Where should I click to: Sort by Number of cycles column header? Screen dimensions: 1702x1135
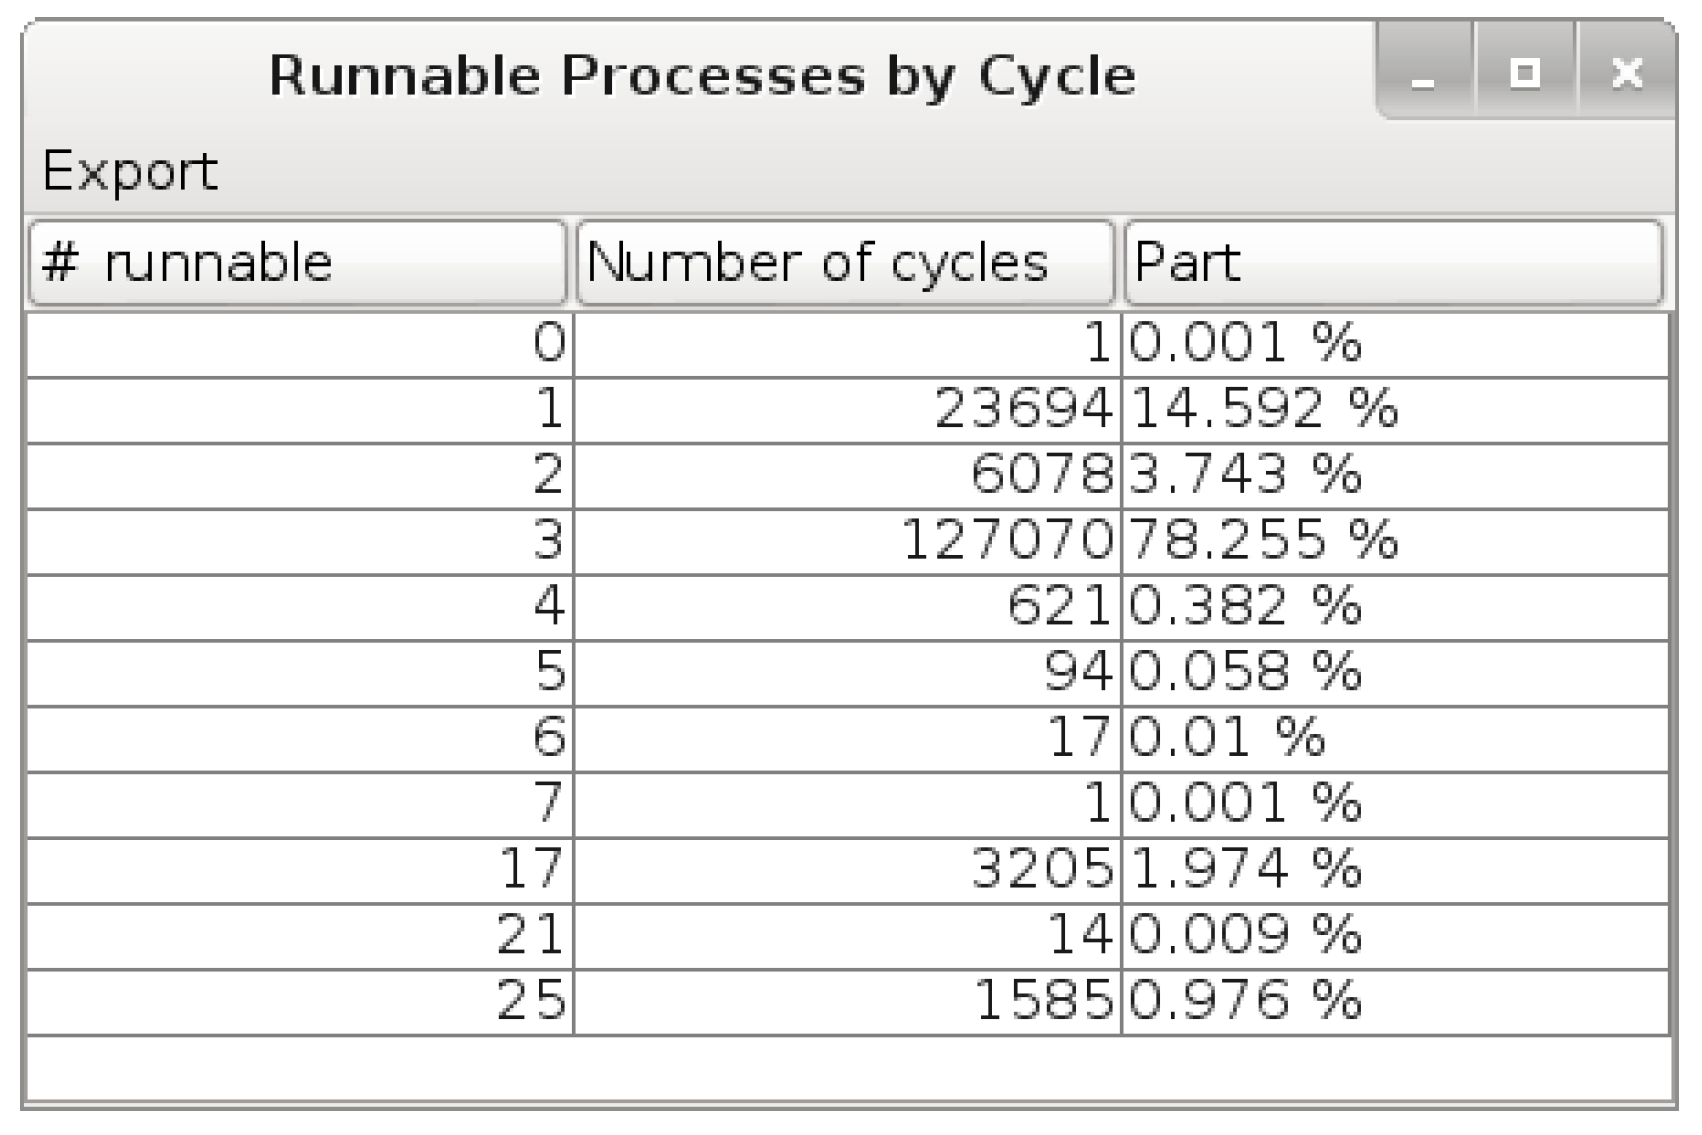[x=845, y=262]
